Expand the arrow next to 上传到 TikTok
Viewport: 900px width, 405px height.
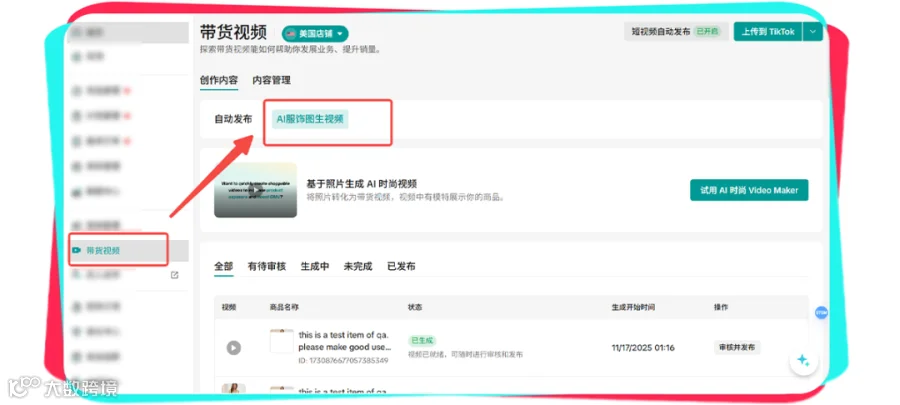point(813,32)
